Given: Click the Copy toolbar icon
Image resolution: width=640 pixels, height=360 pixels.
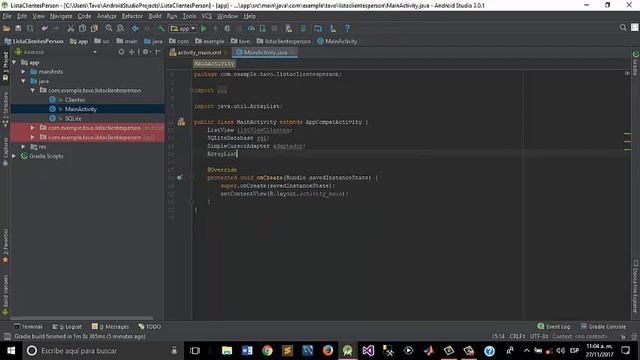Looking at the screenshot, I should 82,29.
